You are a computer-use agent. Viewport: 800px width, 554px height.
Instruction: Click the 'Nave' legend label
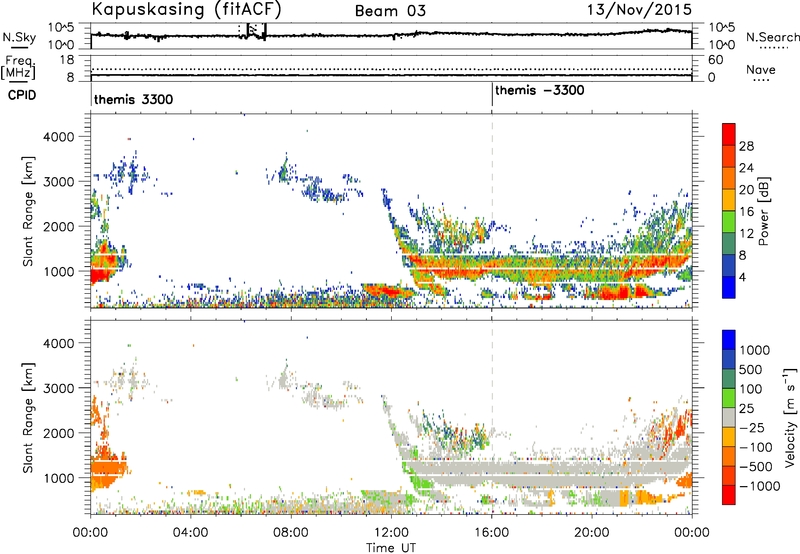(761, 69)
